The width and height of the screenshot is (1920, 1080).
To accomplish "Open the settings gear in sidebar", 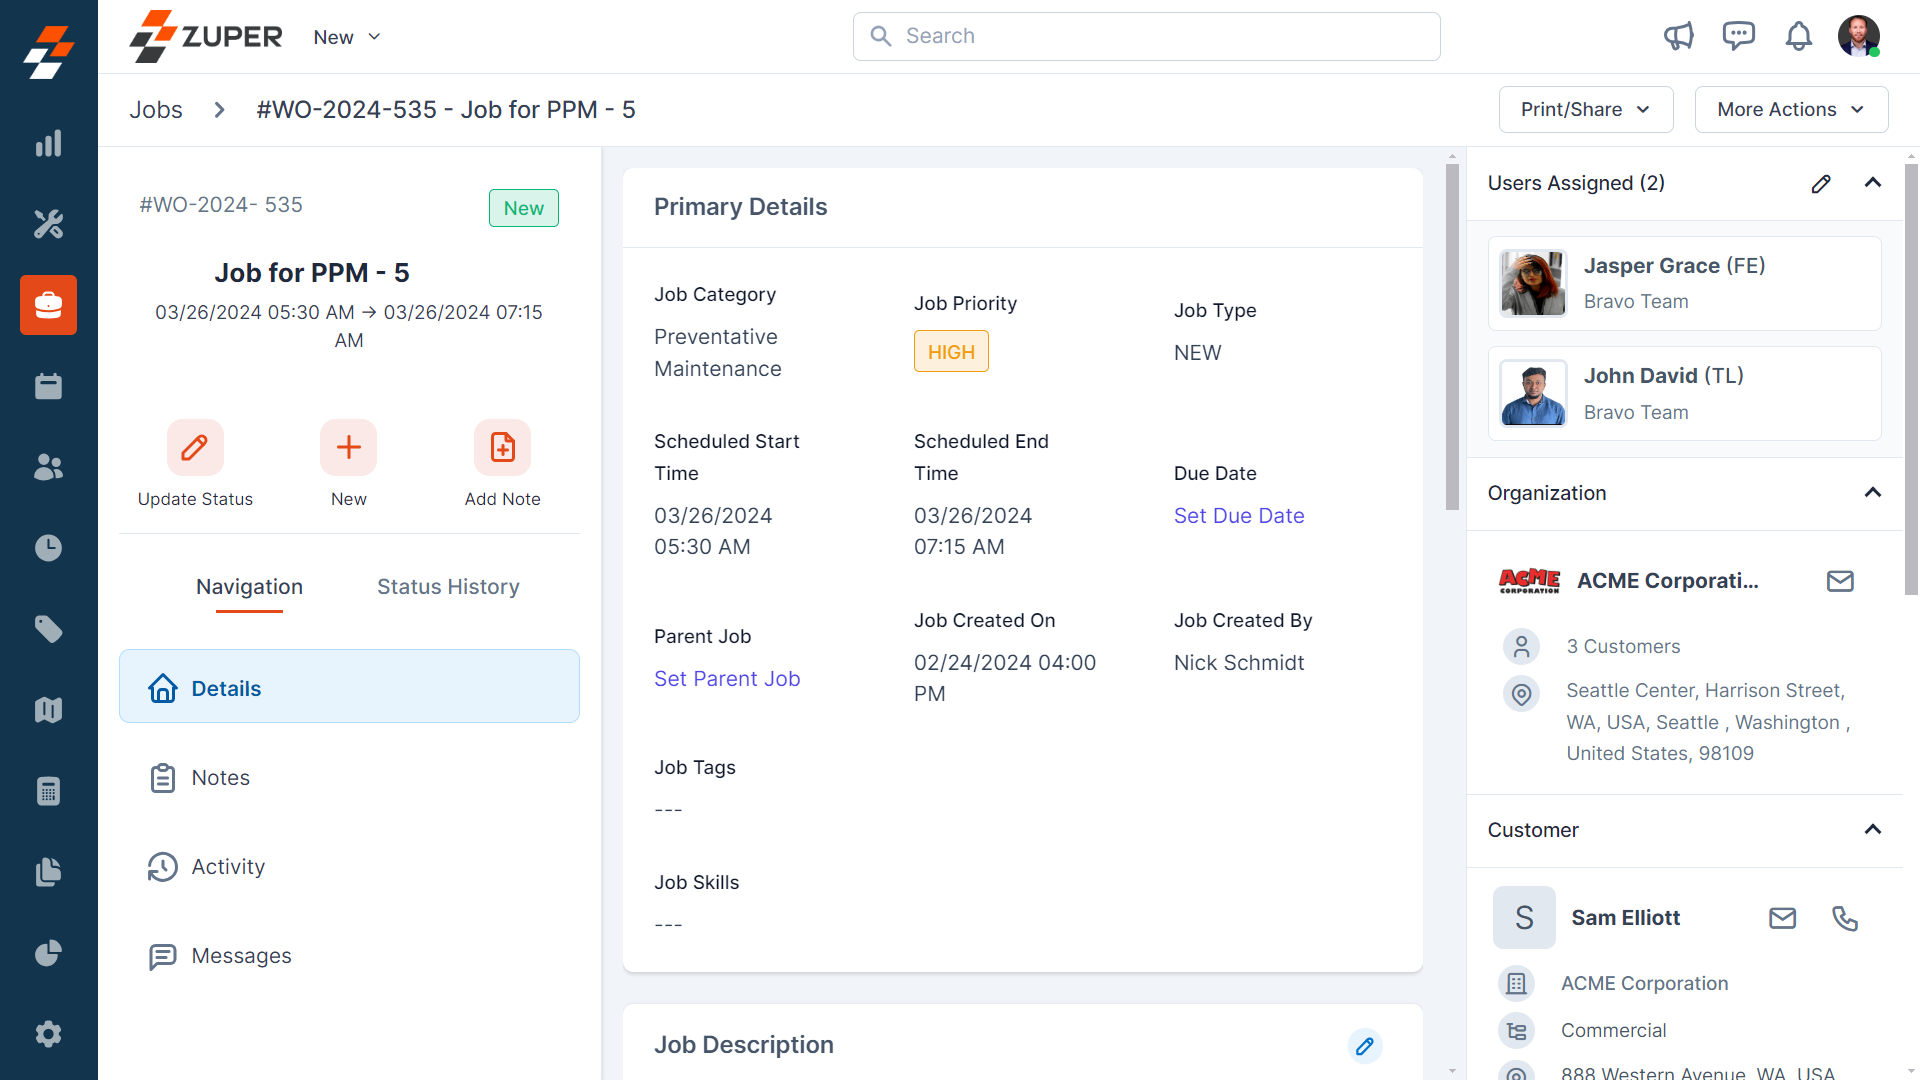I will point(48,1034).
